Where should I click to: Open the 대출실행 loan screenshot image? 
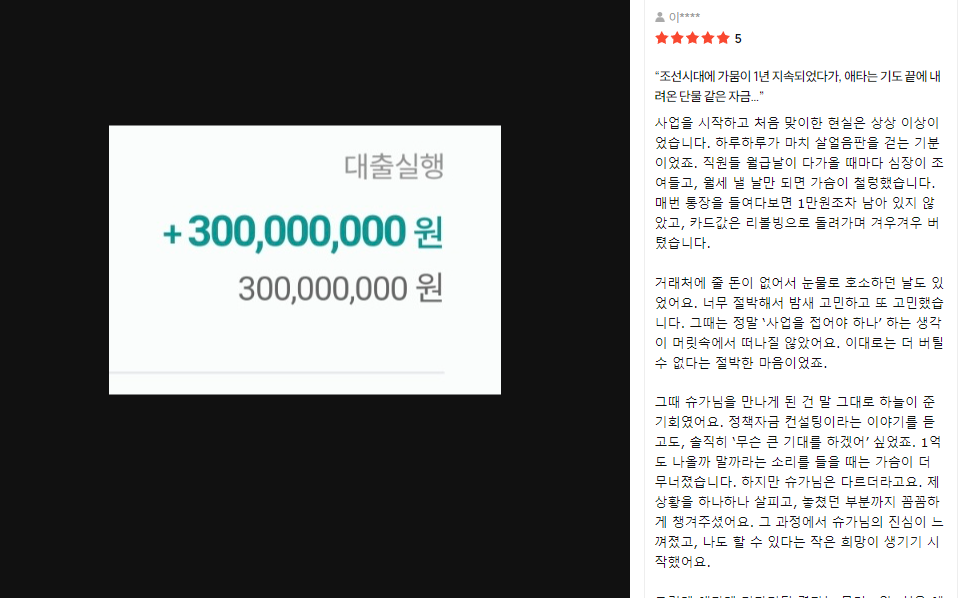(x=305, y=259)
